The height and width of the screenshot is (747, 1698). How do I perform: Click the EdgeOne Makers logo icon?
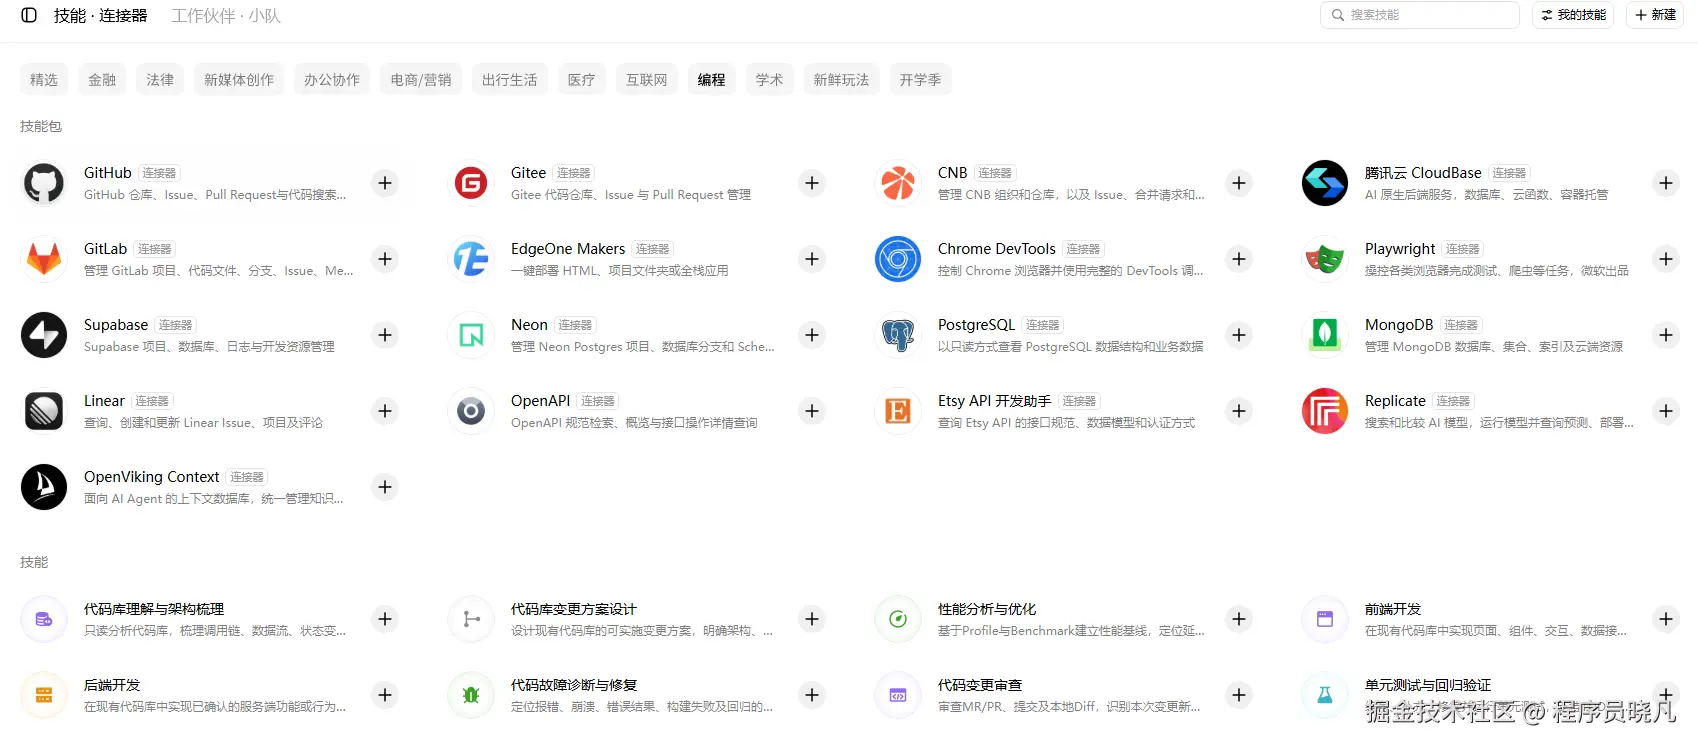[471, 259]
